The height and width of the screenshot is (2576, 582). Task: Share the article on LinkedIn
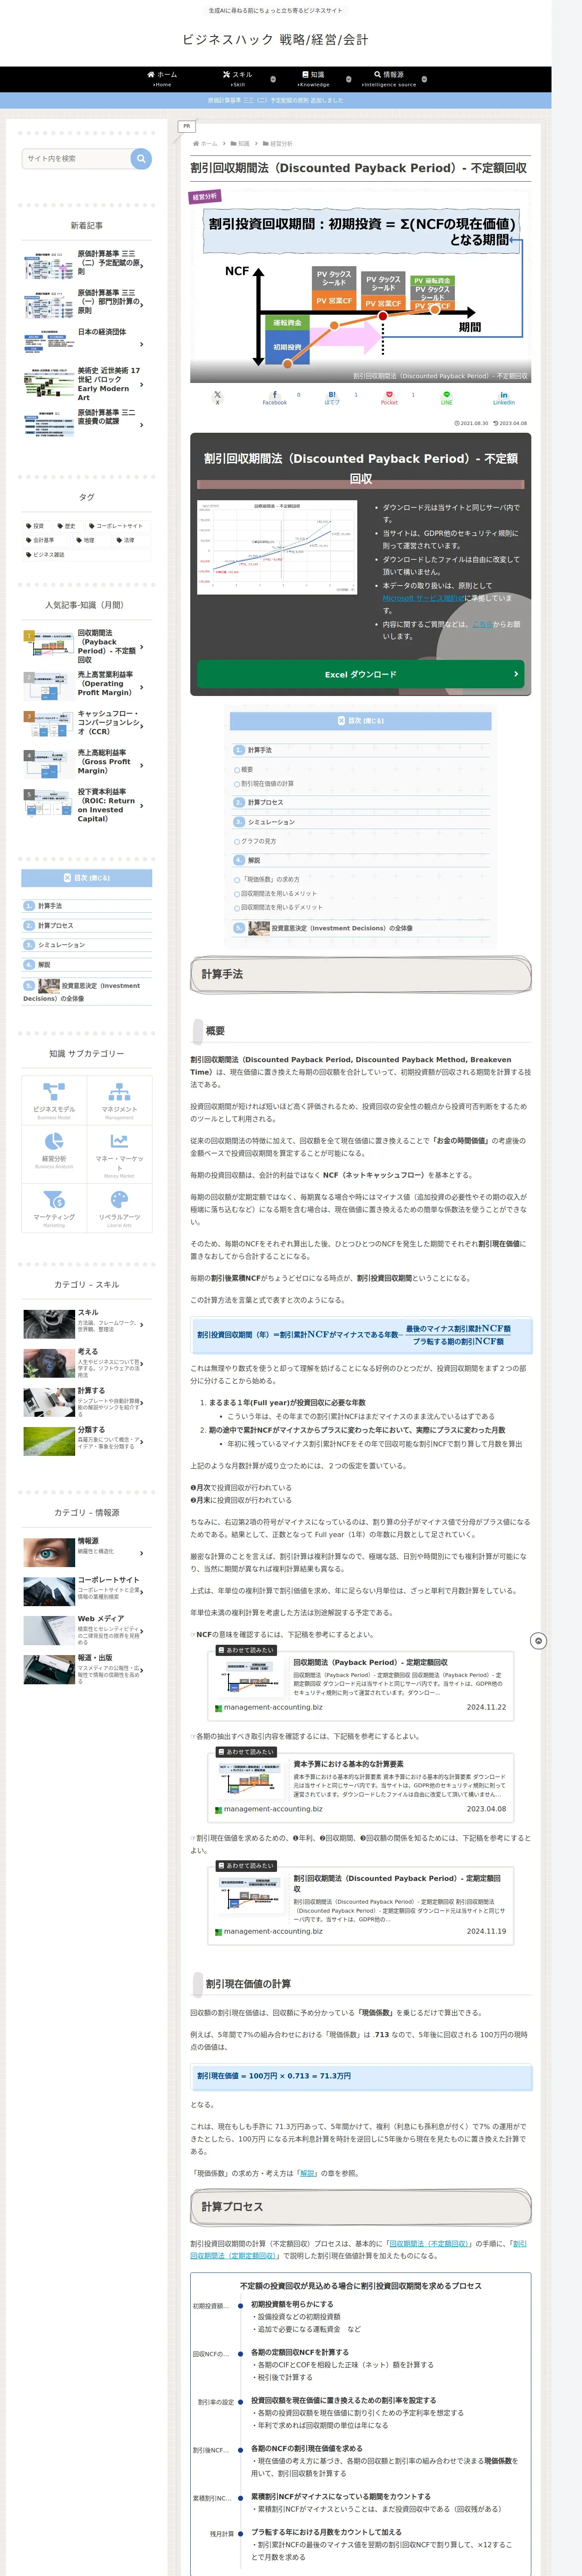click(x=504, y=397)
